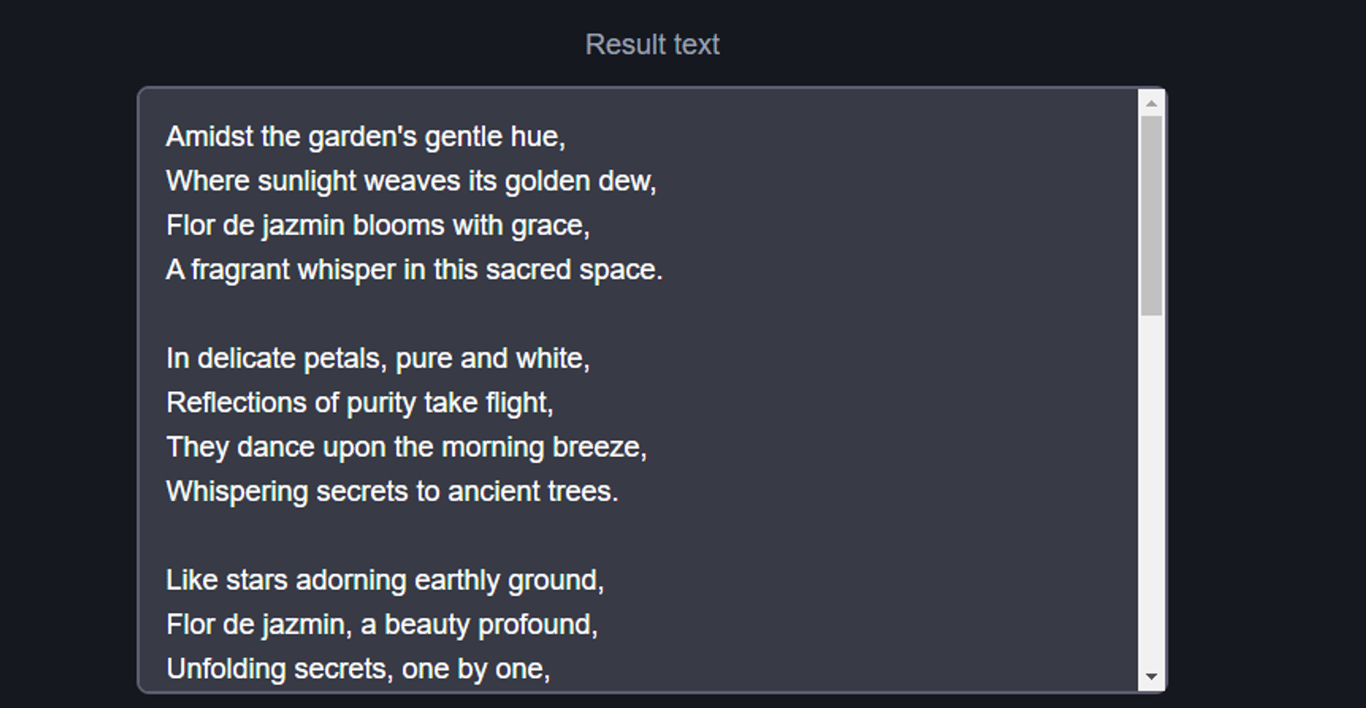Click the line 'Whispering secrets to ancient trees.'
Viewport: 1366px width, 708px height.
[392, 491]
